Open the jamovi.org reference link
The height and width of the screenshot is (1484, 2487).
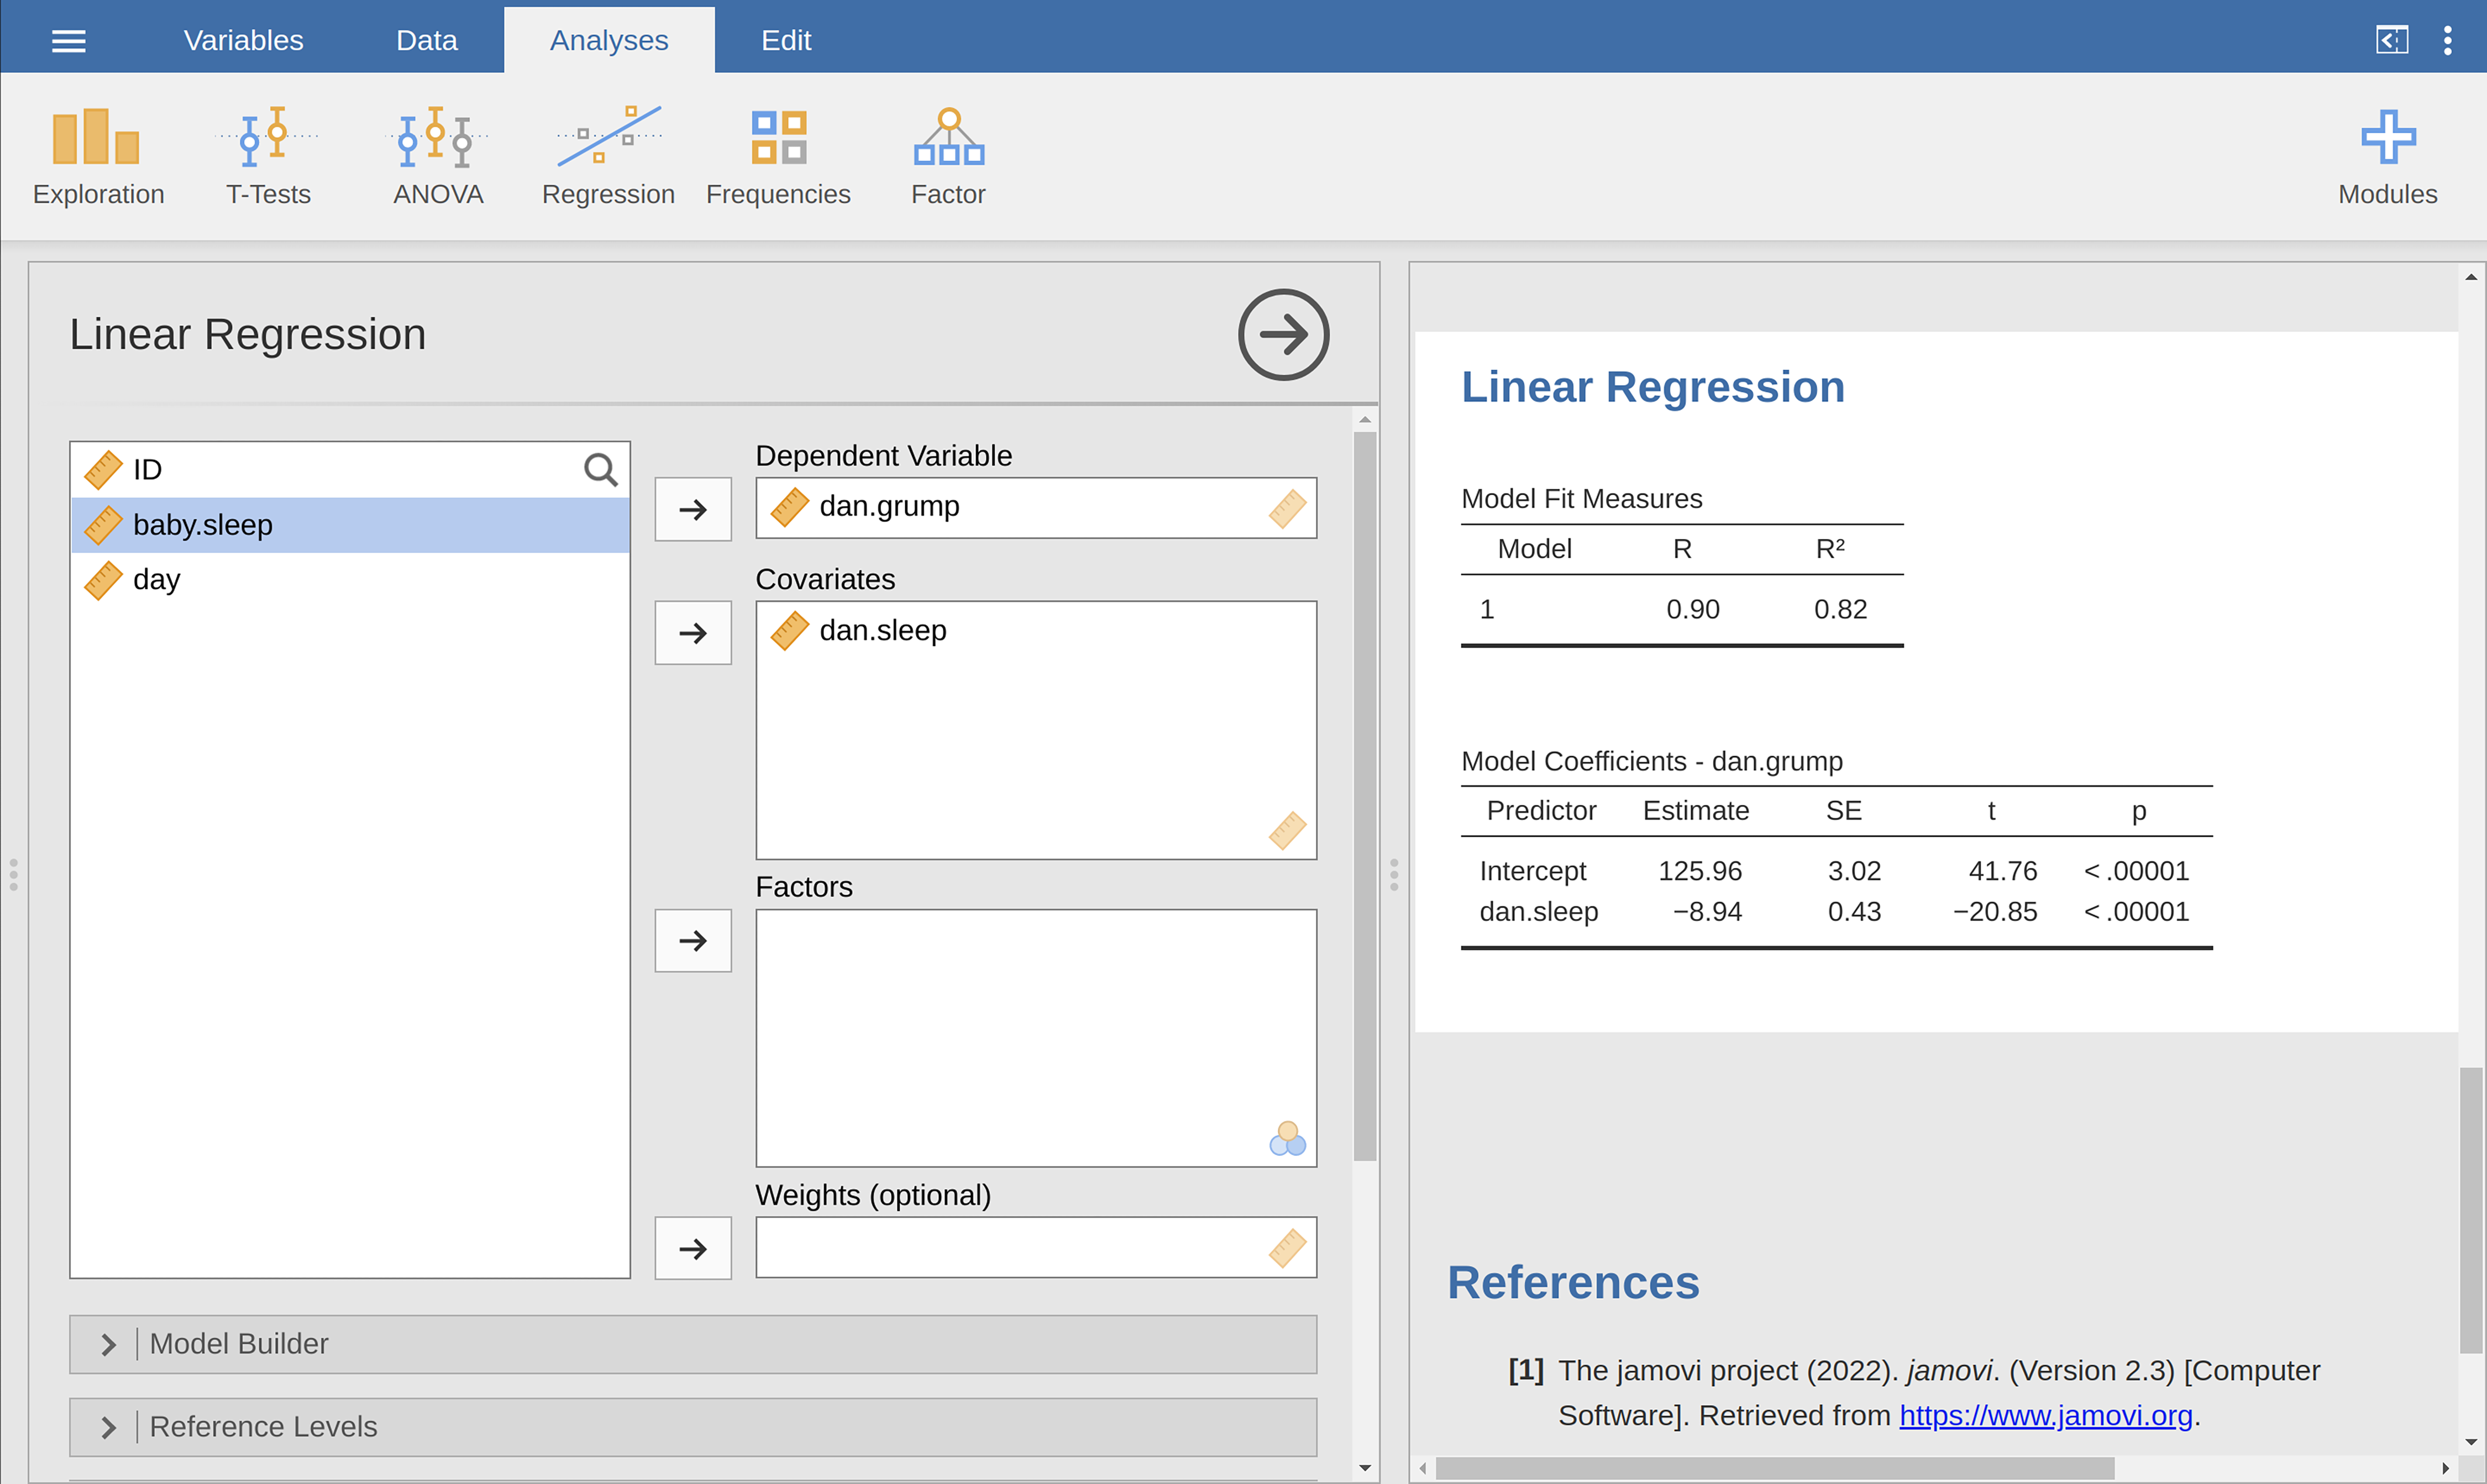(2045, 1416)
